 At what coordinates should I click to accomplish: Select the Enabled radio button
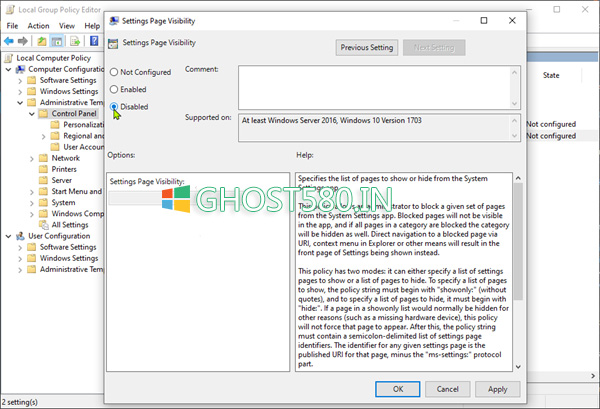[114, 89]
